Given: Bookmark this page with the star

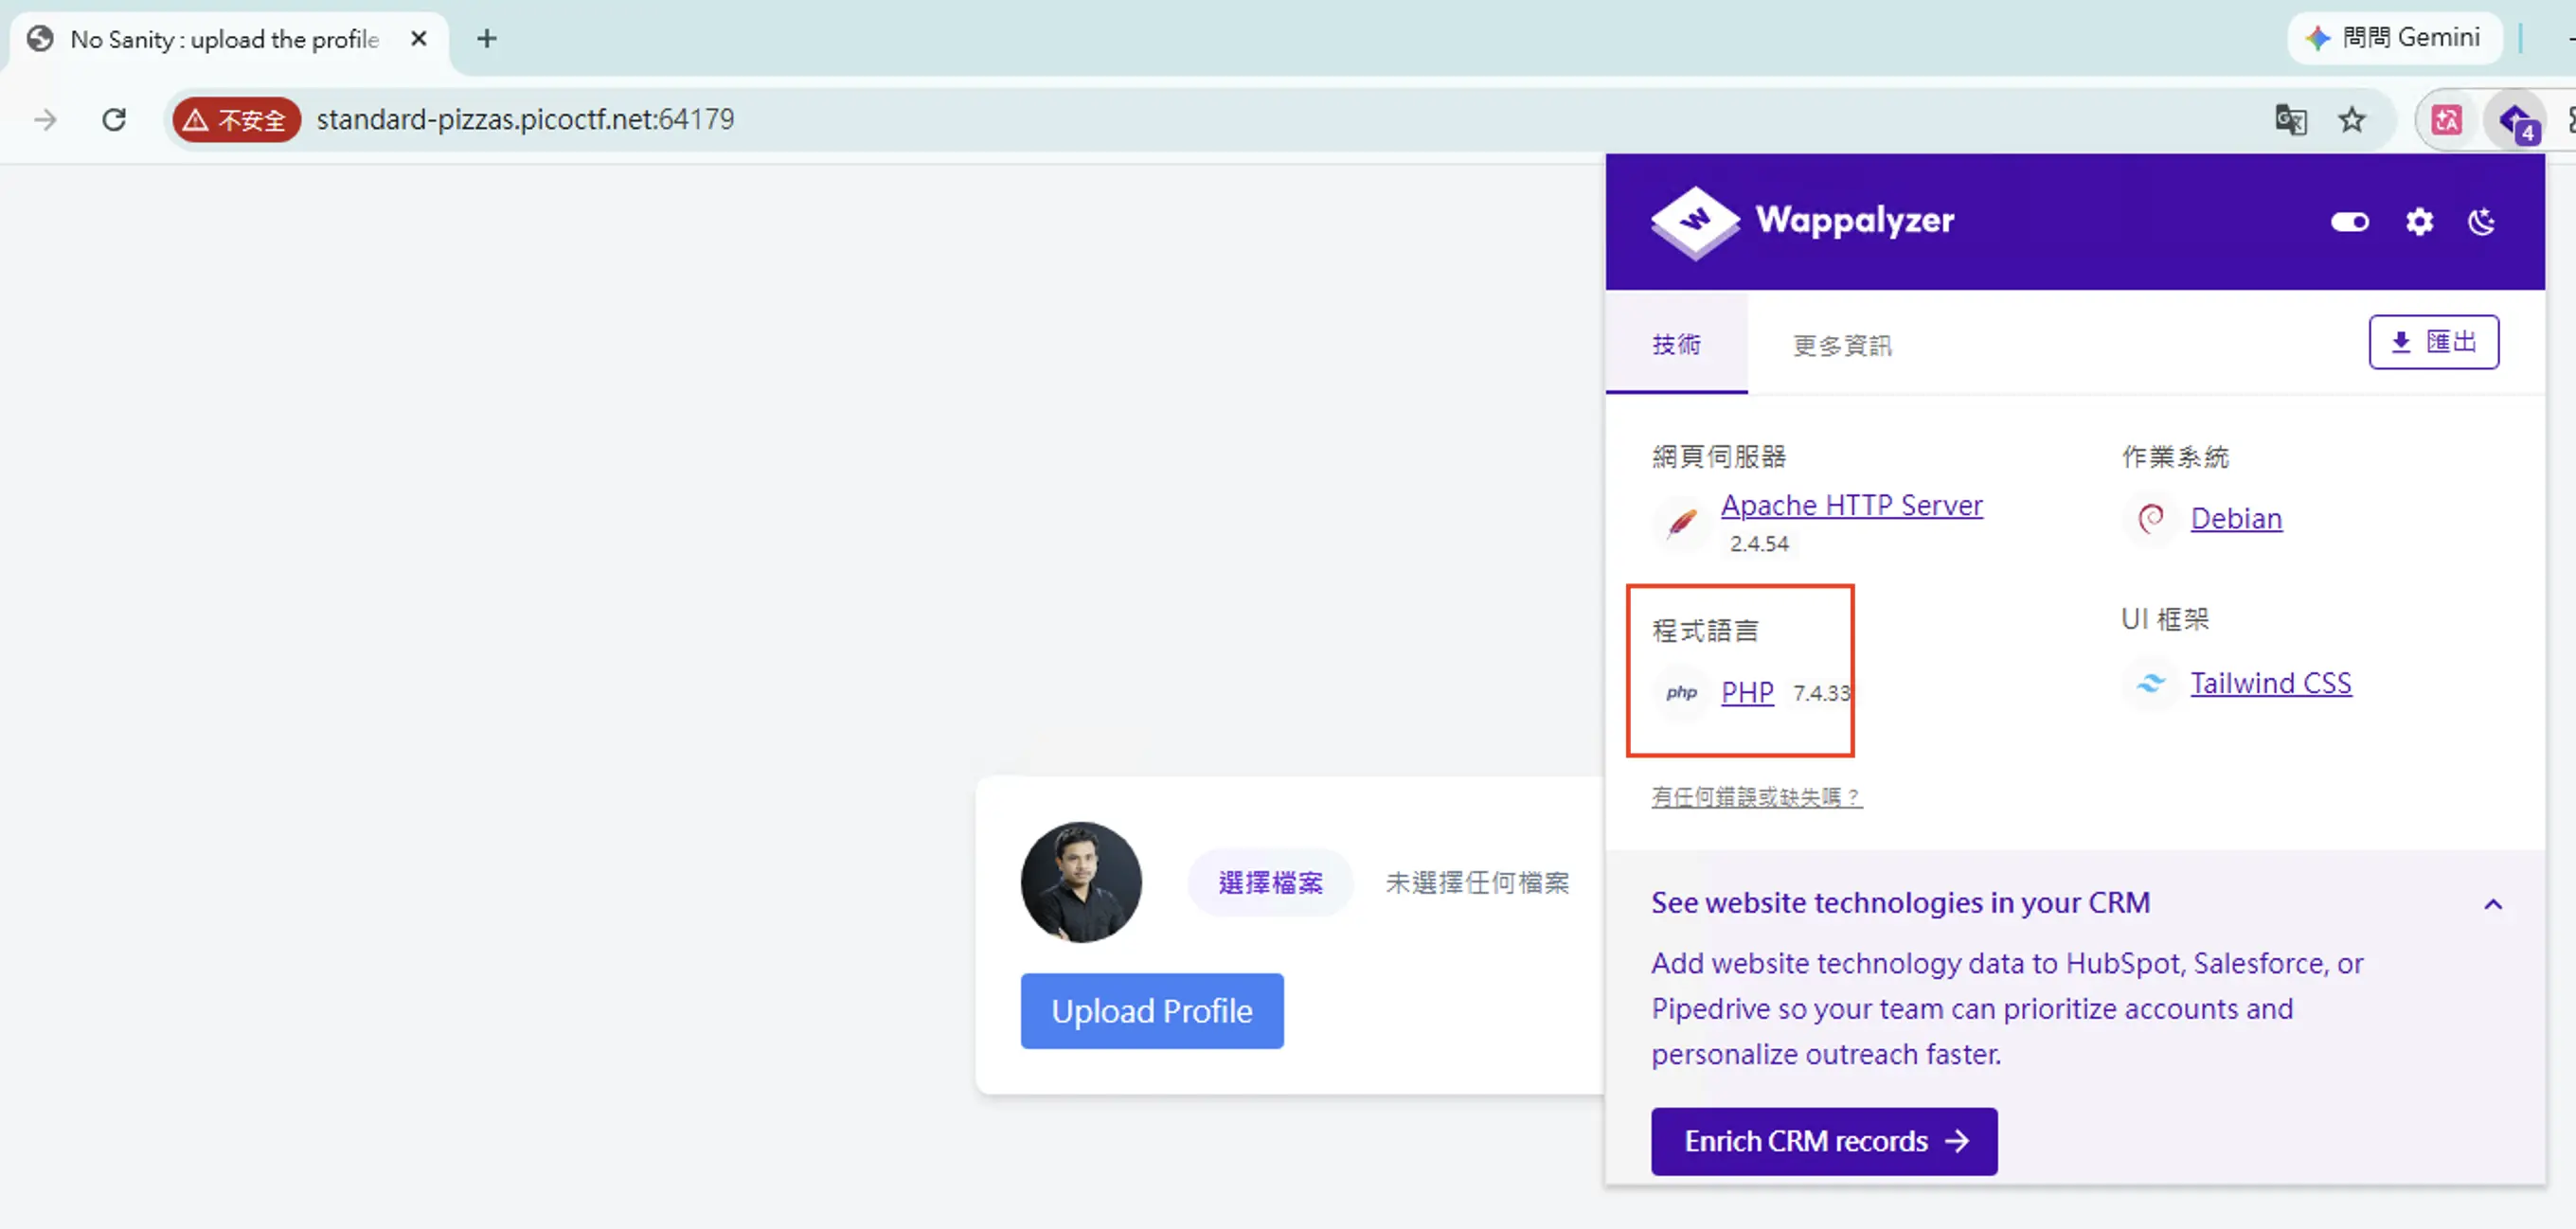Looking at the screenshot, I should tap(2350, 120).
